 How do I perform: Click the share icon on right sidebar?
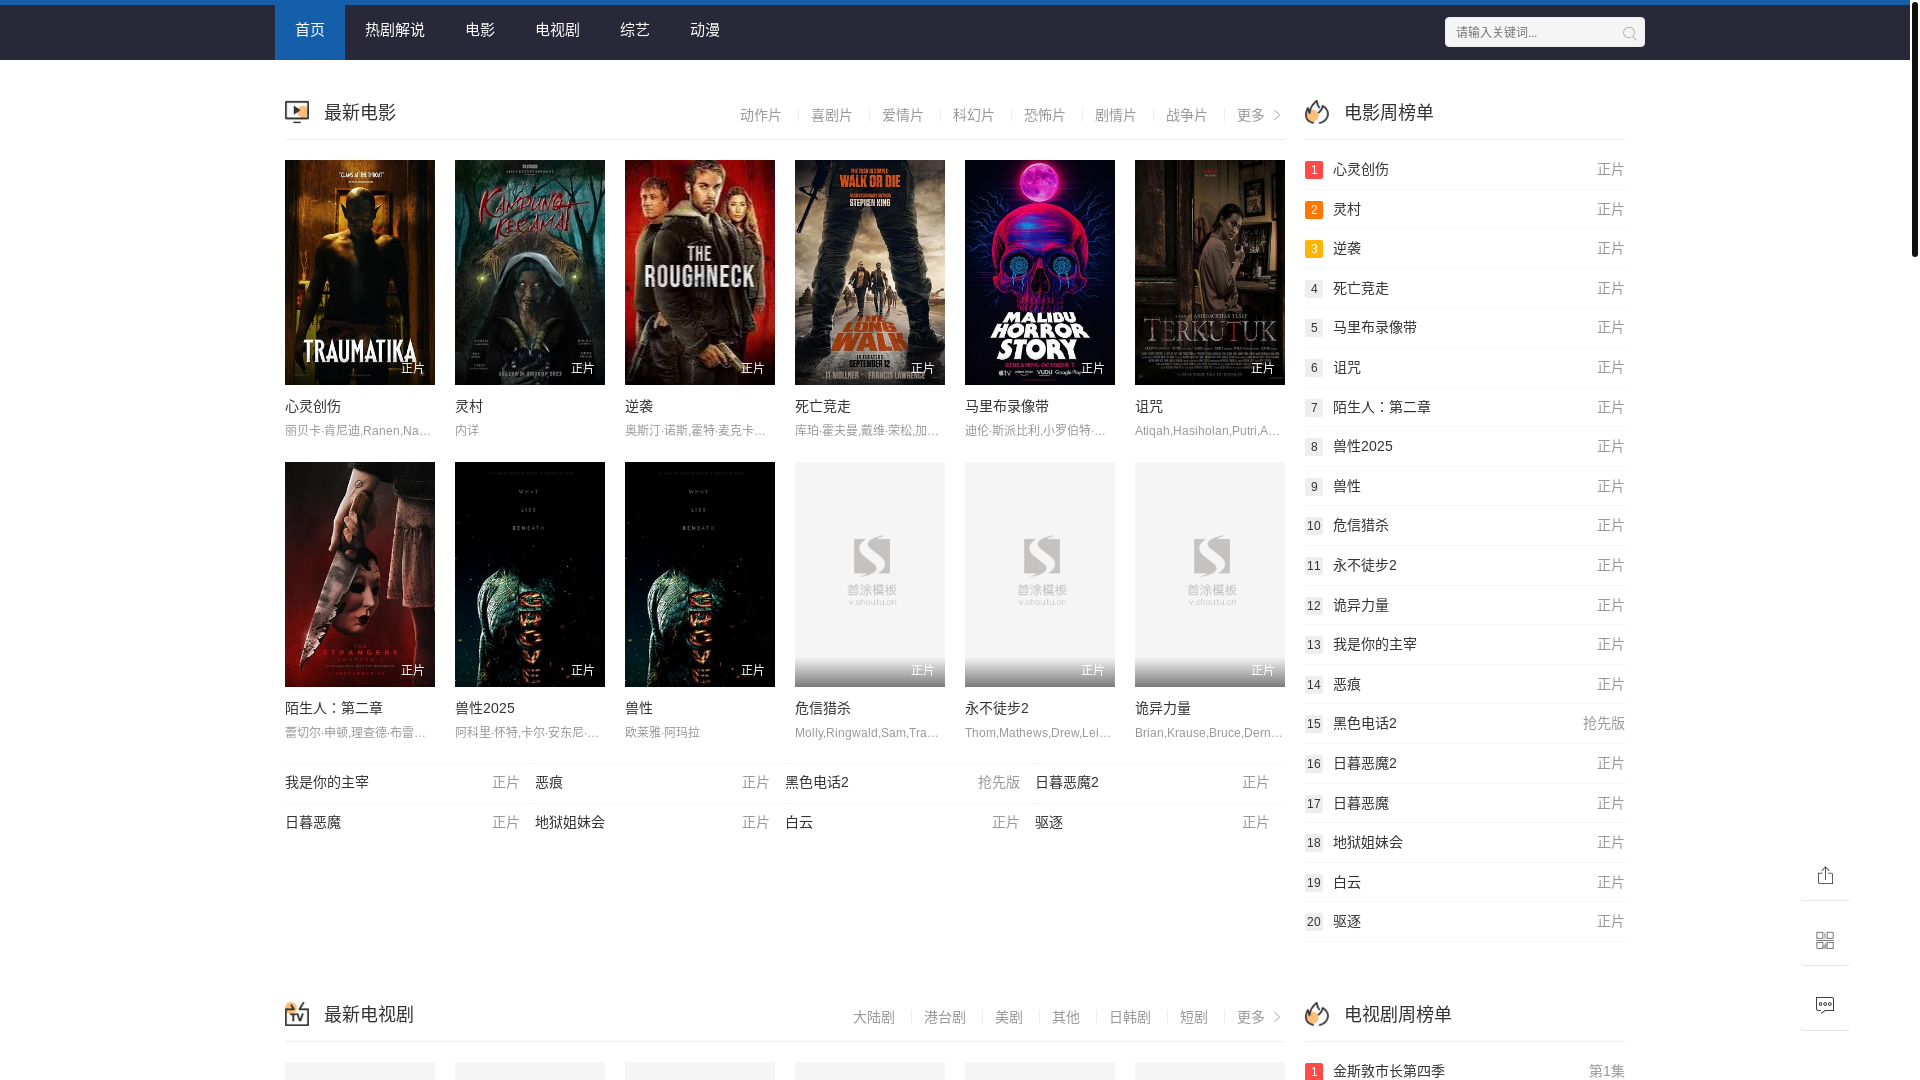(x=1825, y=875)
